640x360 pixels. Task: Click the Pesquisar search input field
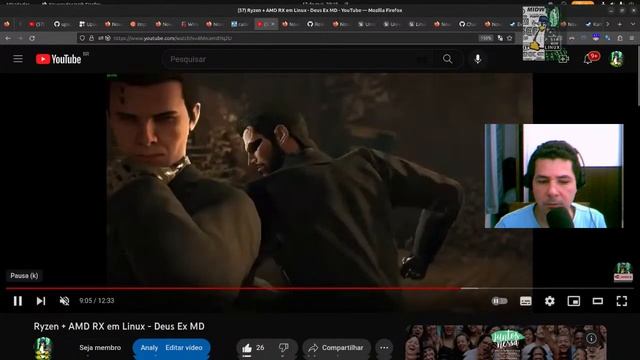298,59
